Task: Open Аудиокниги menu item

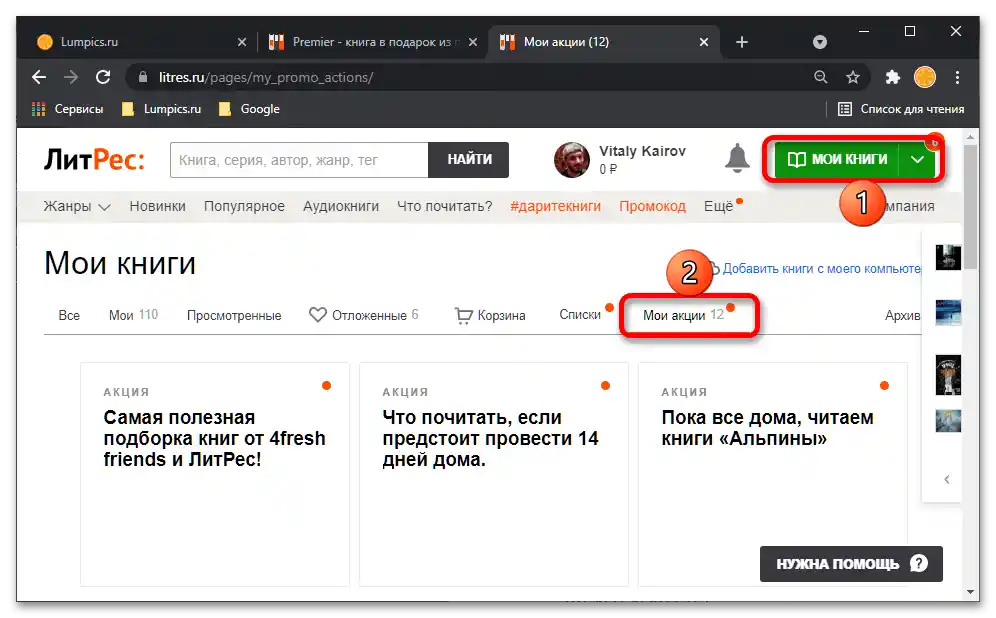Action: 340,206
